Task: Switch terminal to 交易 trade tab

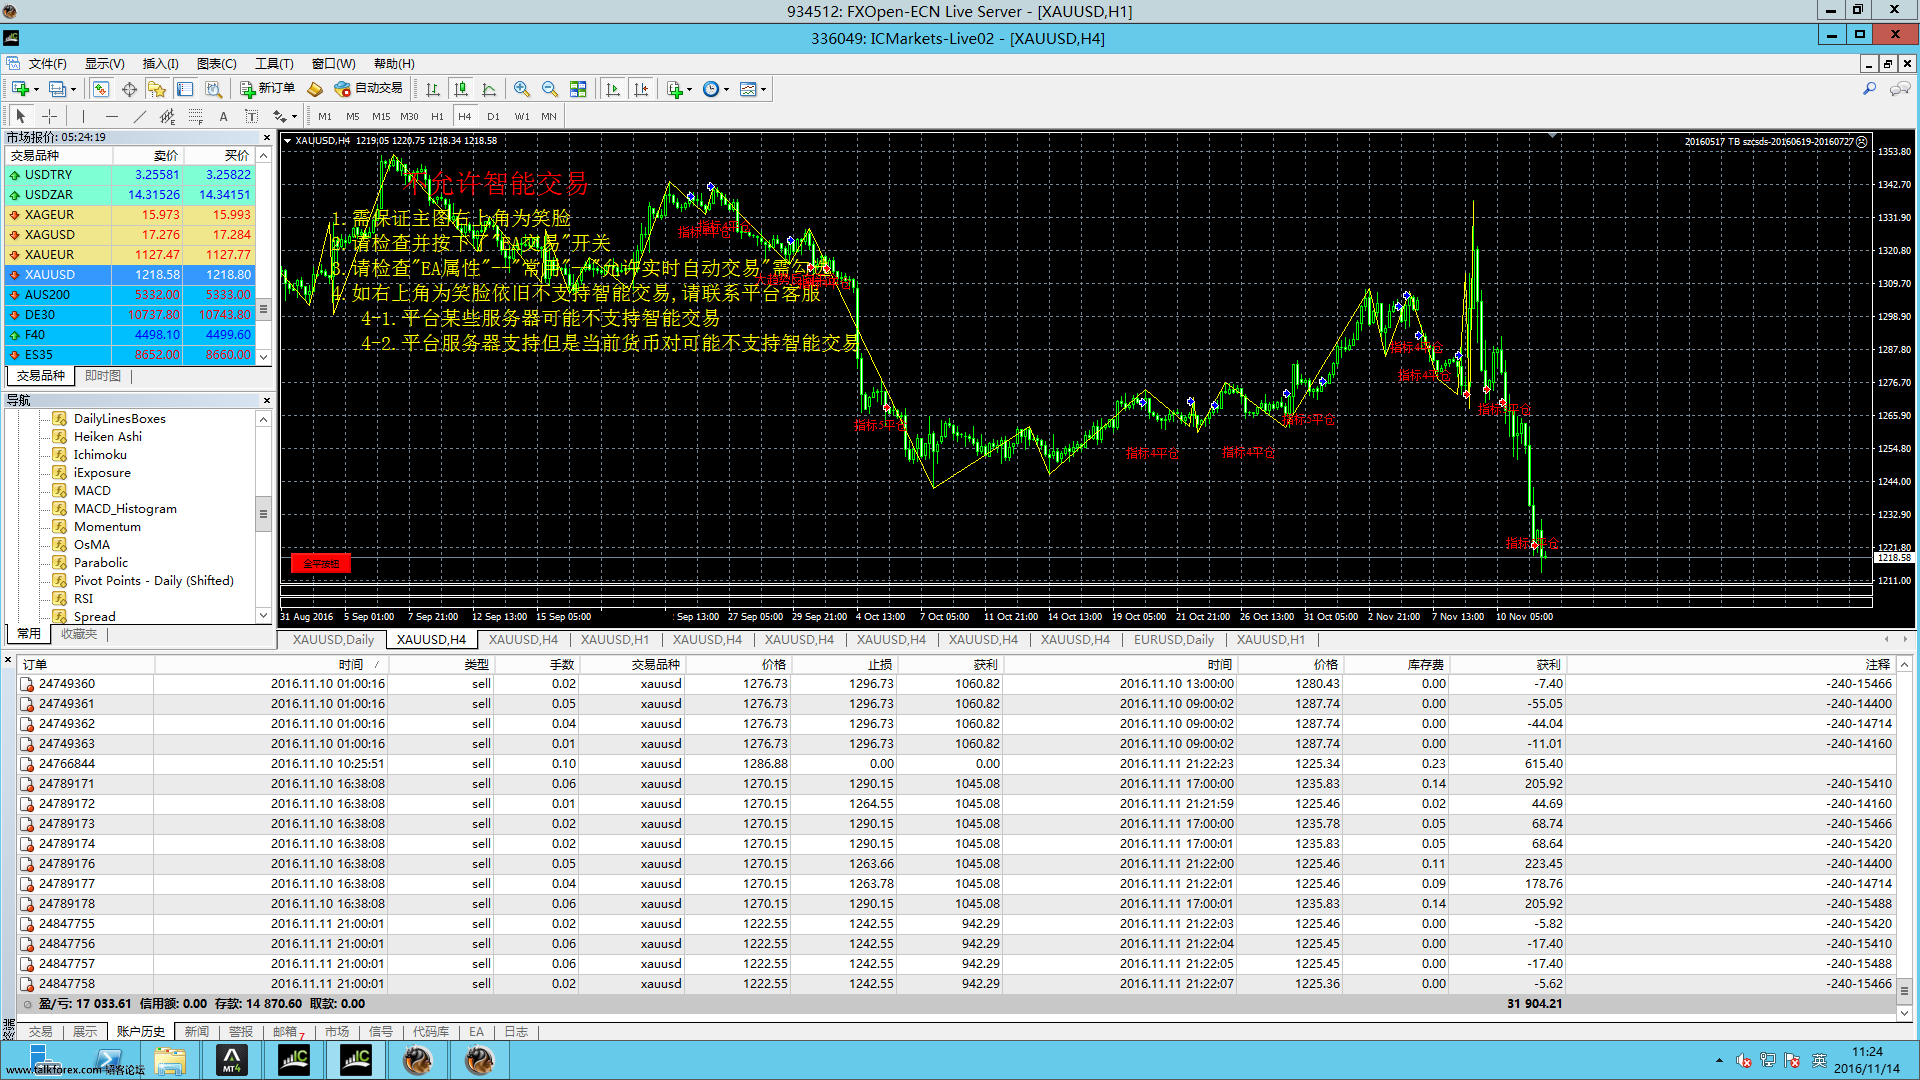Action: [41, 1032]
